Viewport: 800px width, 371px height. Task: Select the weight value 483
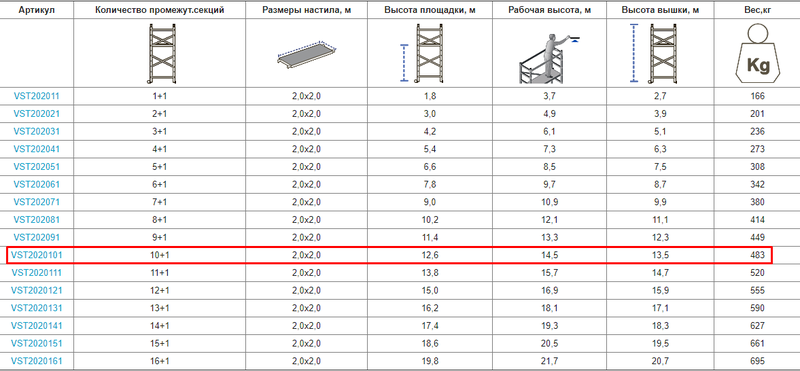click(x=758, y=255)
